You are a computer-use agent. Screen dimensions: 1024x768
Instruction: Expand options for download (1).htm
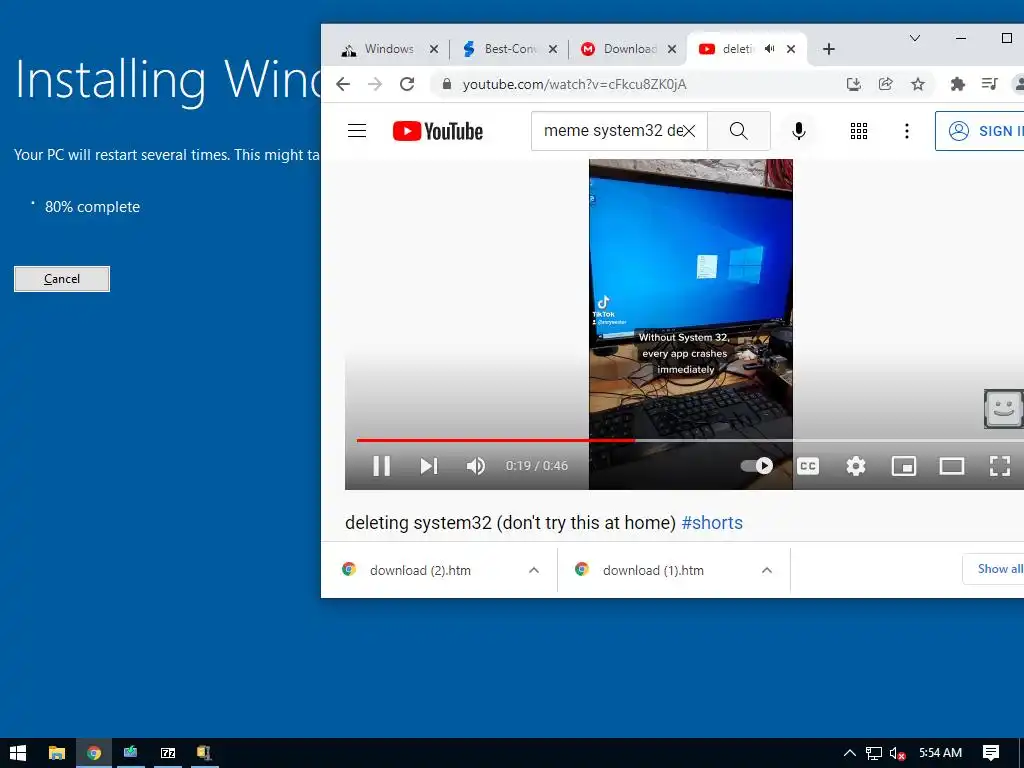[x=767, y=570]
